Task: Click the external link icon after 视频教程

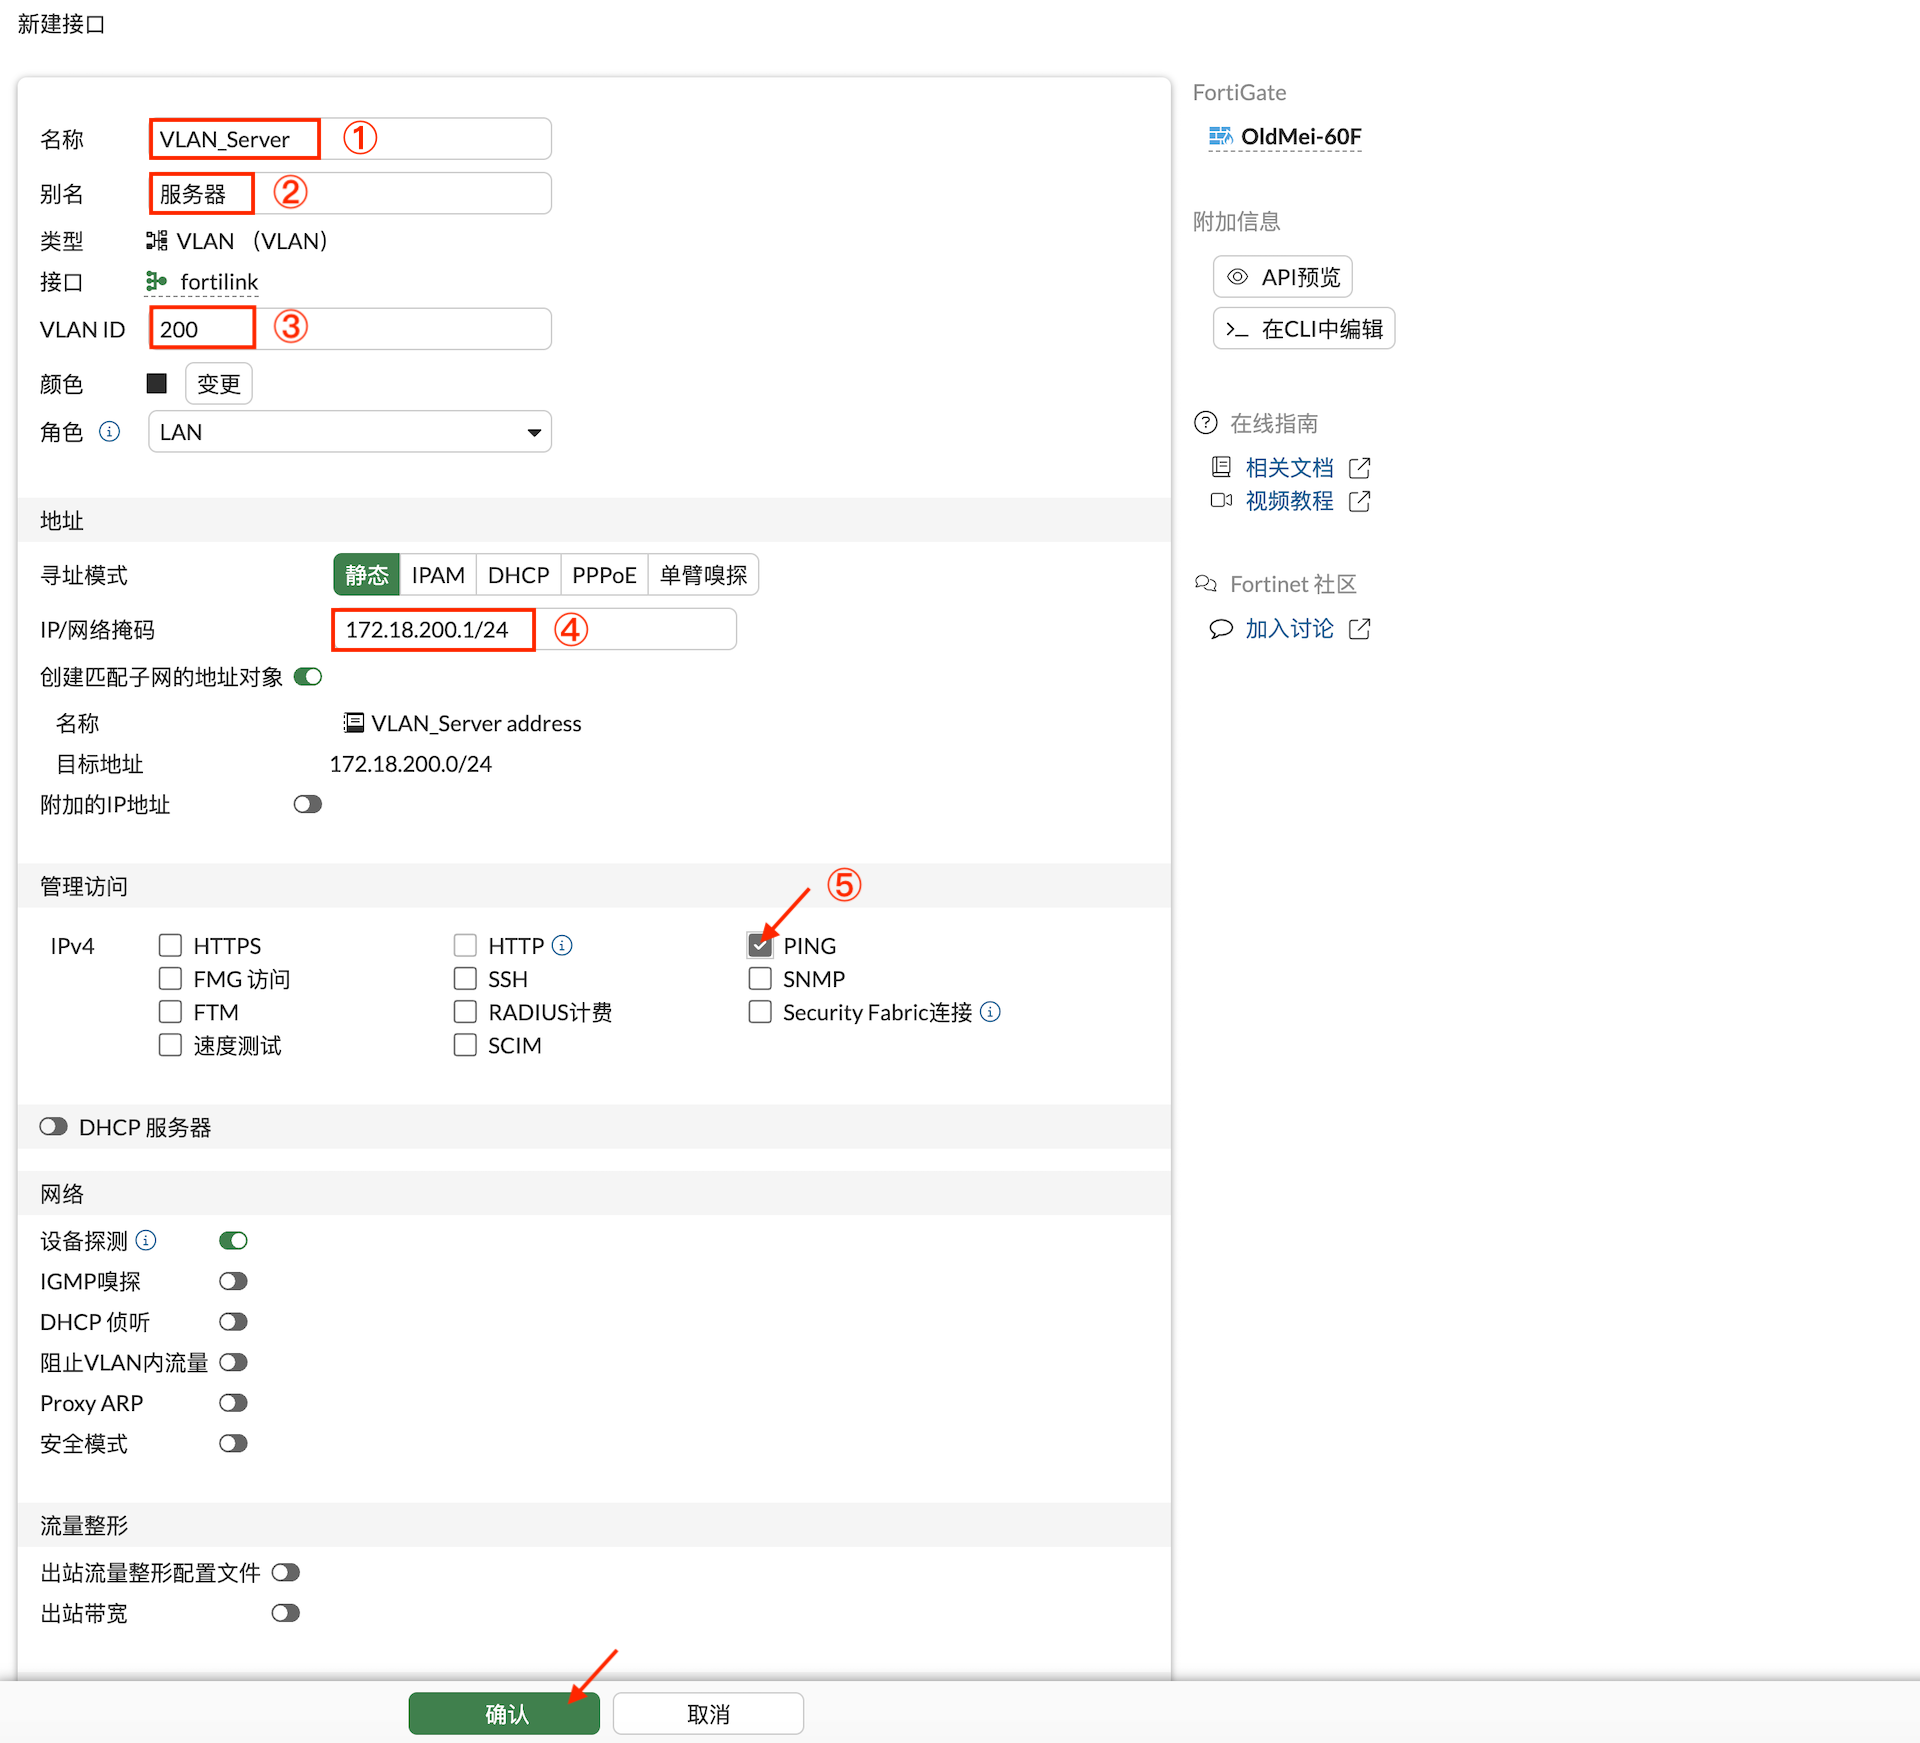Action: coord(1359,500)
